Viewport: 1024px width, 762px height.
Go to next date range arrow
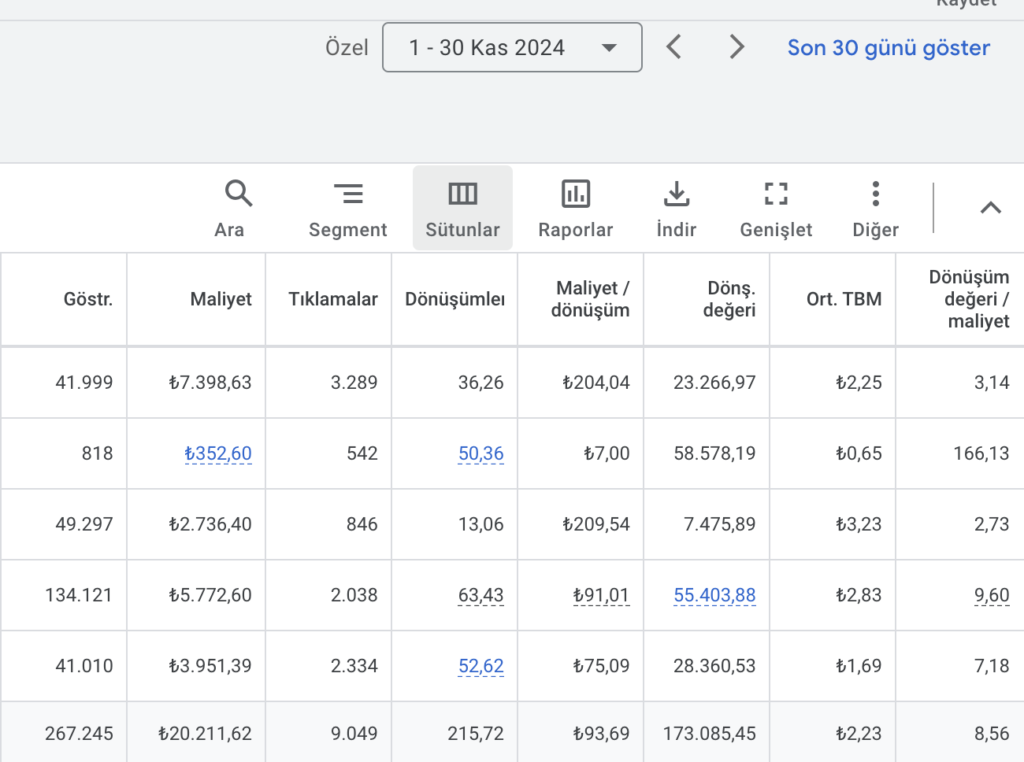(737, 47)
